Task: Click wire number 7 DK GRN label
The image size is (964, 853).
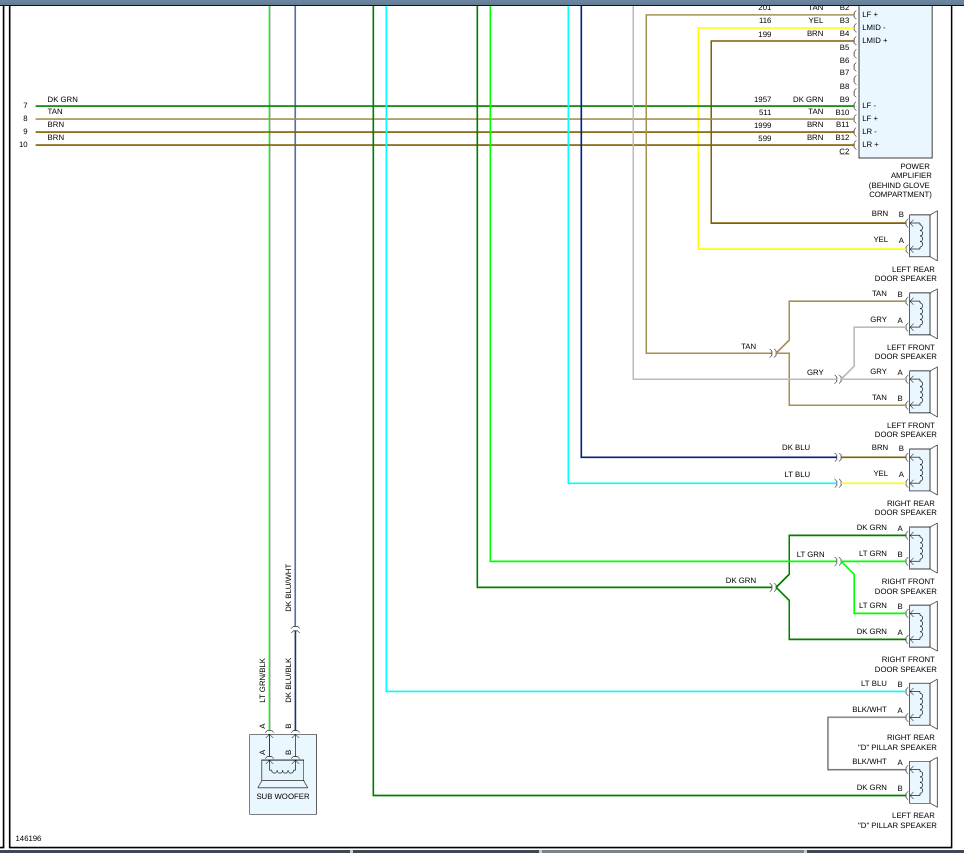Action: pos(63,99)
